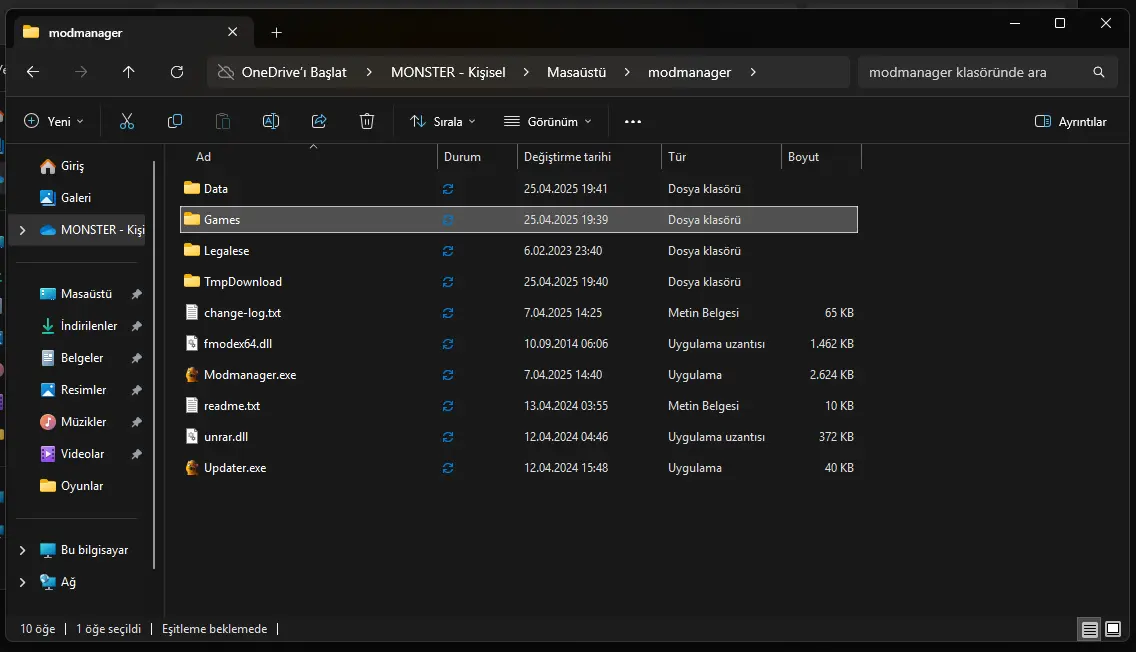Expand chevron after OneDrive'ı Başlat breadcrumb
Viewport: 1136px width, 652px height.
(x=369, y=72)
